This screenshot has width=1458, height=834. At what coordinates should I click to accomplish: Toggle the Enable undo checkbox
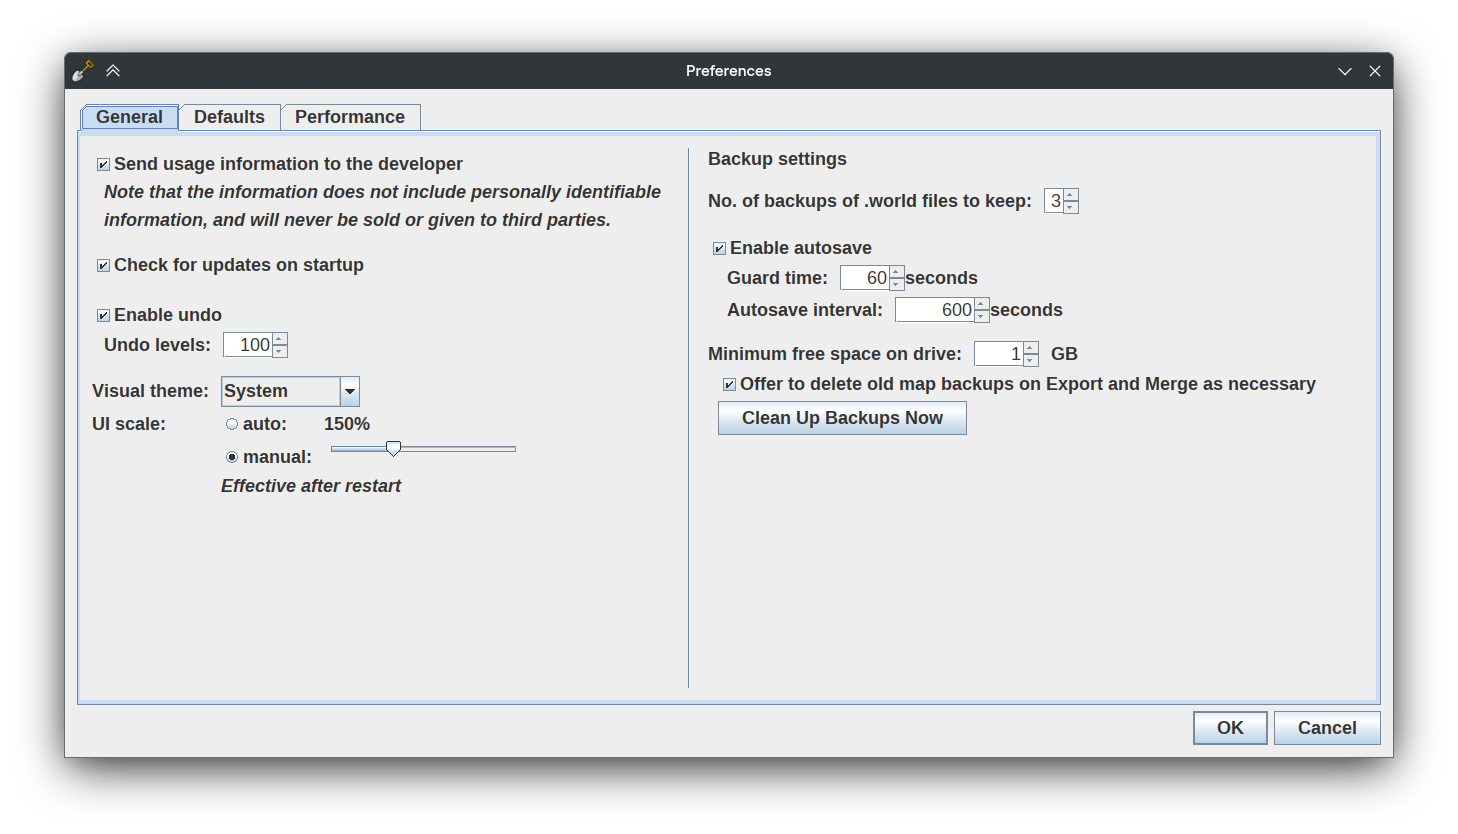[103, 316]
